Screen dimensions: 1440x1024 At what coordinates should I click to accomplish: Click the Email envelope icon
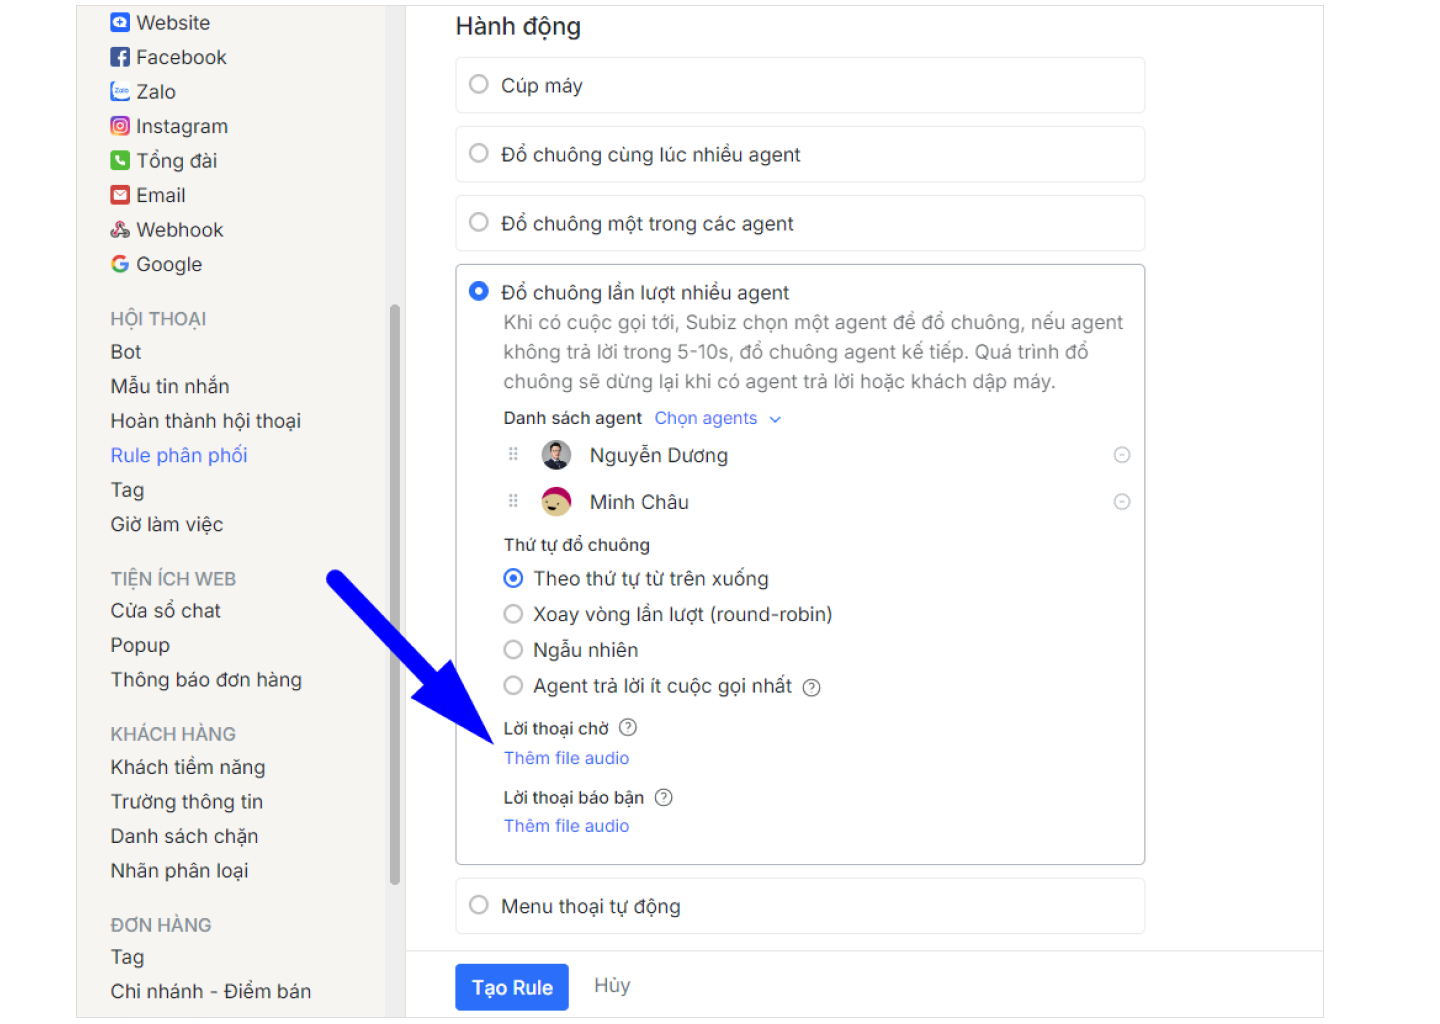tap(120, 195)
